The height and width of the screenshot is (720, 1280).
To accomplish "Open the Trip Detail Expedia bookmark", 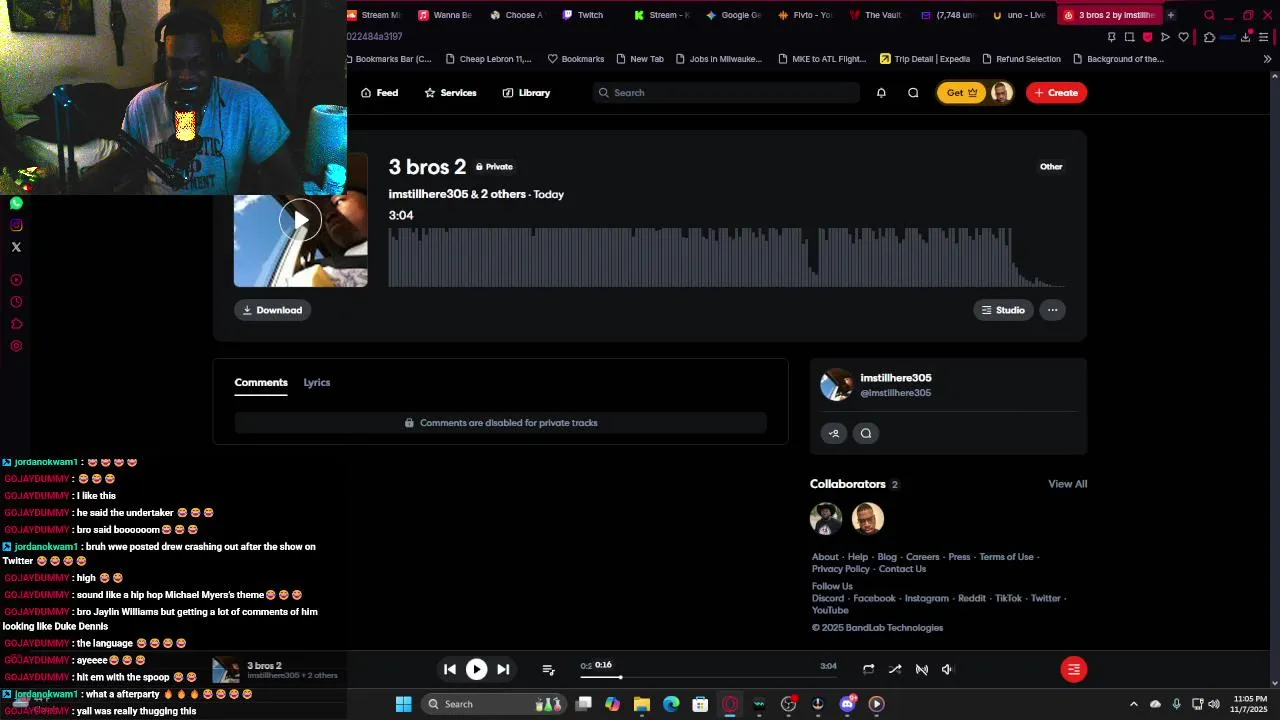I will [x=925, y=59].
